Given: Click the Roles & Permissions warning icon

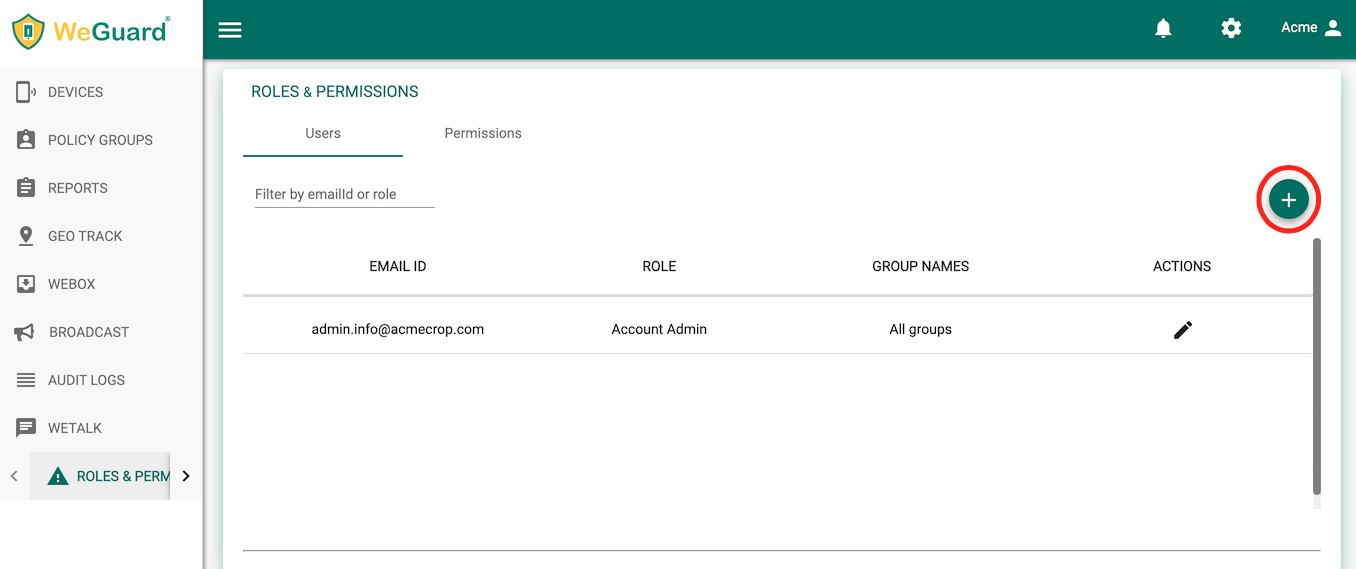Looking at the screenshot, I should pyautogui.click(x=58, y=476).
